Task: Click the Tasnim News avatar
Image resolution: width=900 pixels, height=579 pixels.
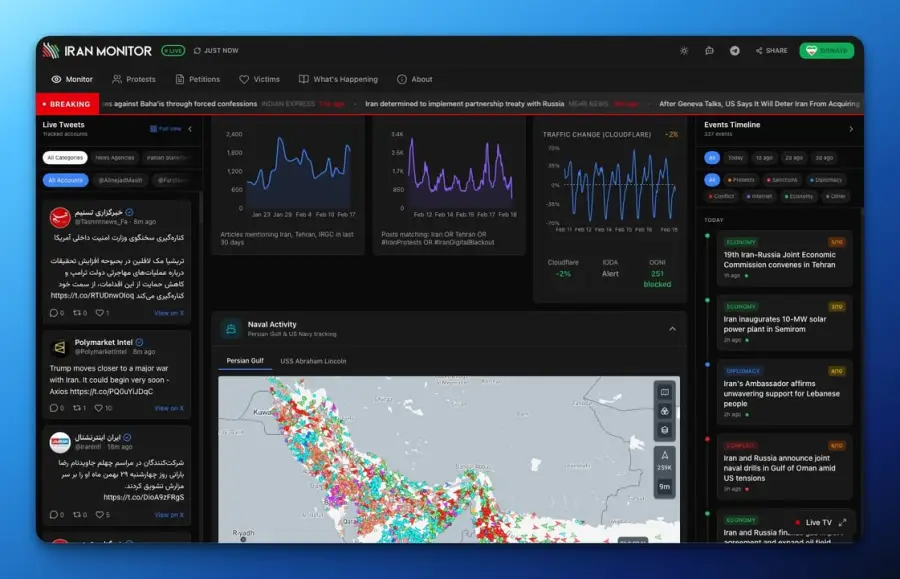Action: pos(60,217)
